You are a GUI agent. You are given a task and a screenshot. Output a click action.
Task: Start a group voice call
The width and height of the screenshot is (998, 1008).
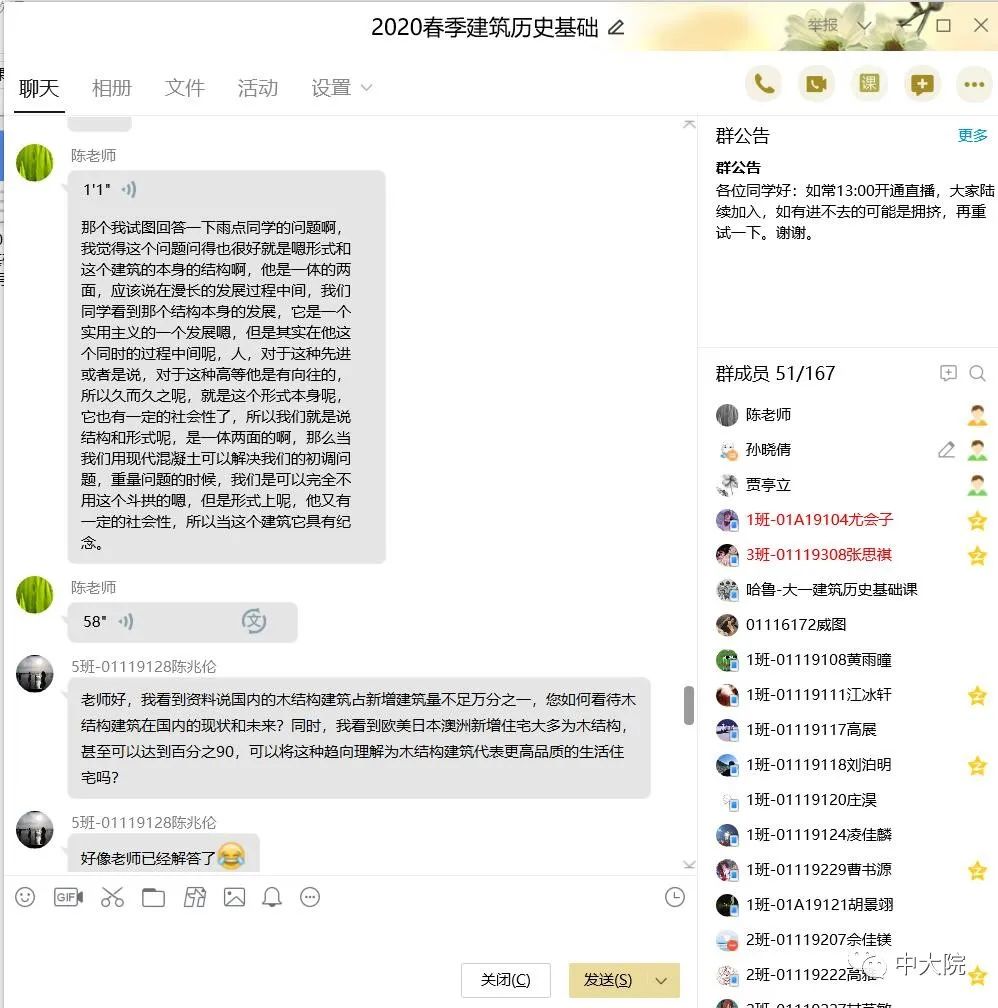pos(763,84)
